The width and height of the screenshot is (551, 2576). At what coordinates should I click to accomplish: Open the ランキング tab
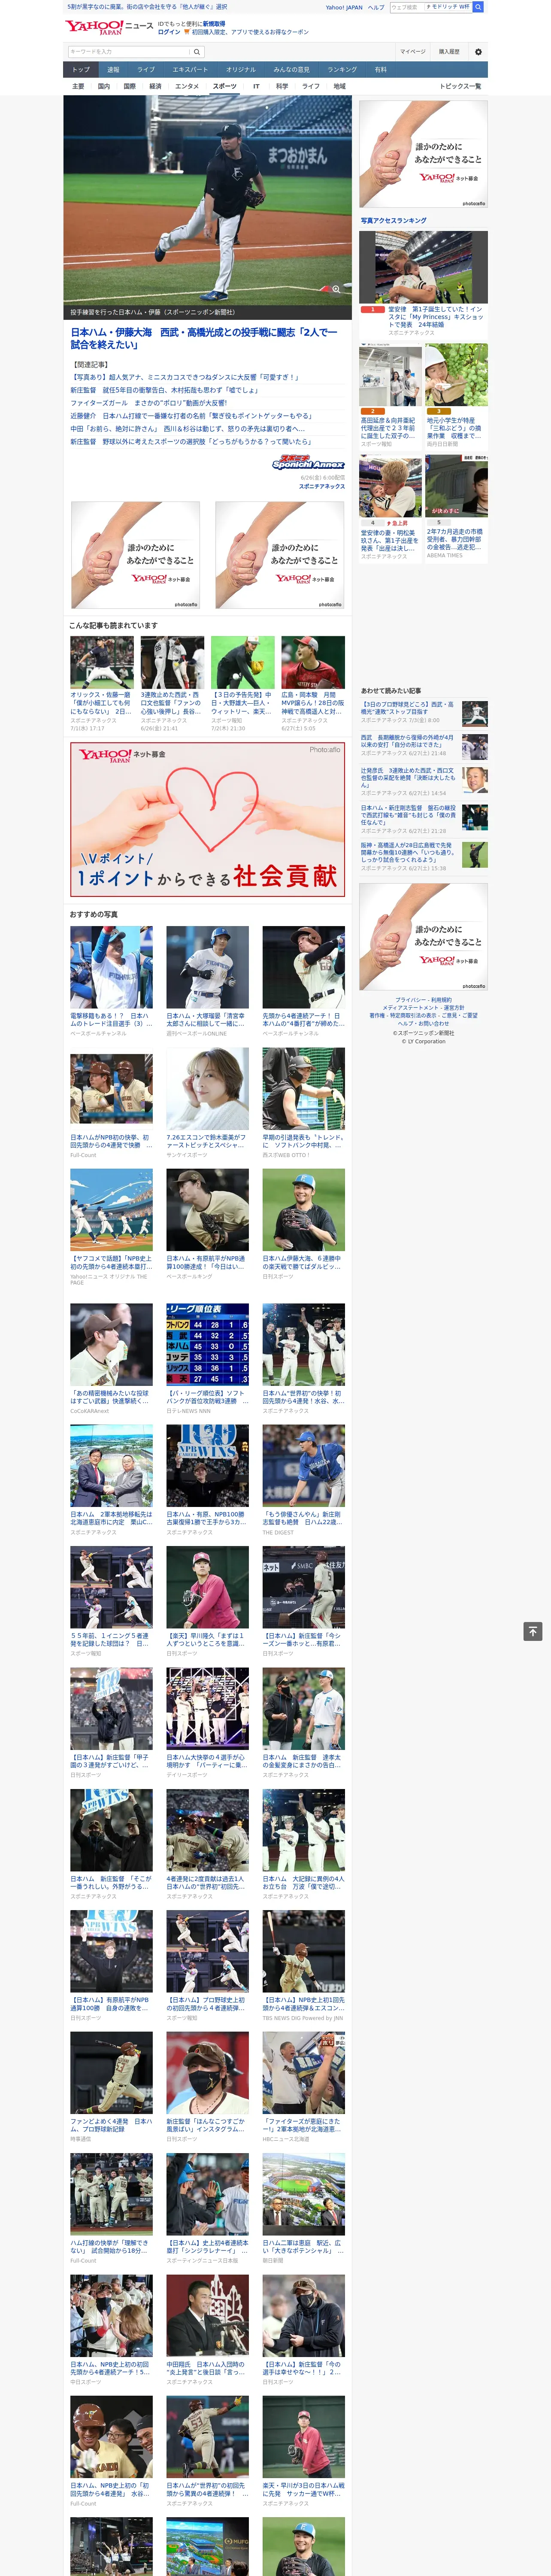(342, 70)
